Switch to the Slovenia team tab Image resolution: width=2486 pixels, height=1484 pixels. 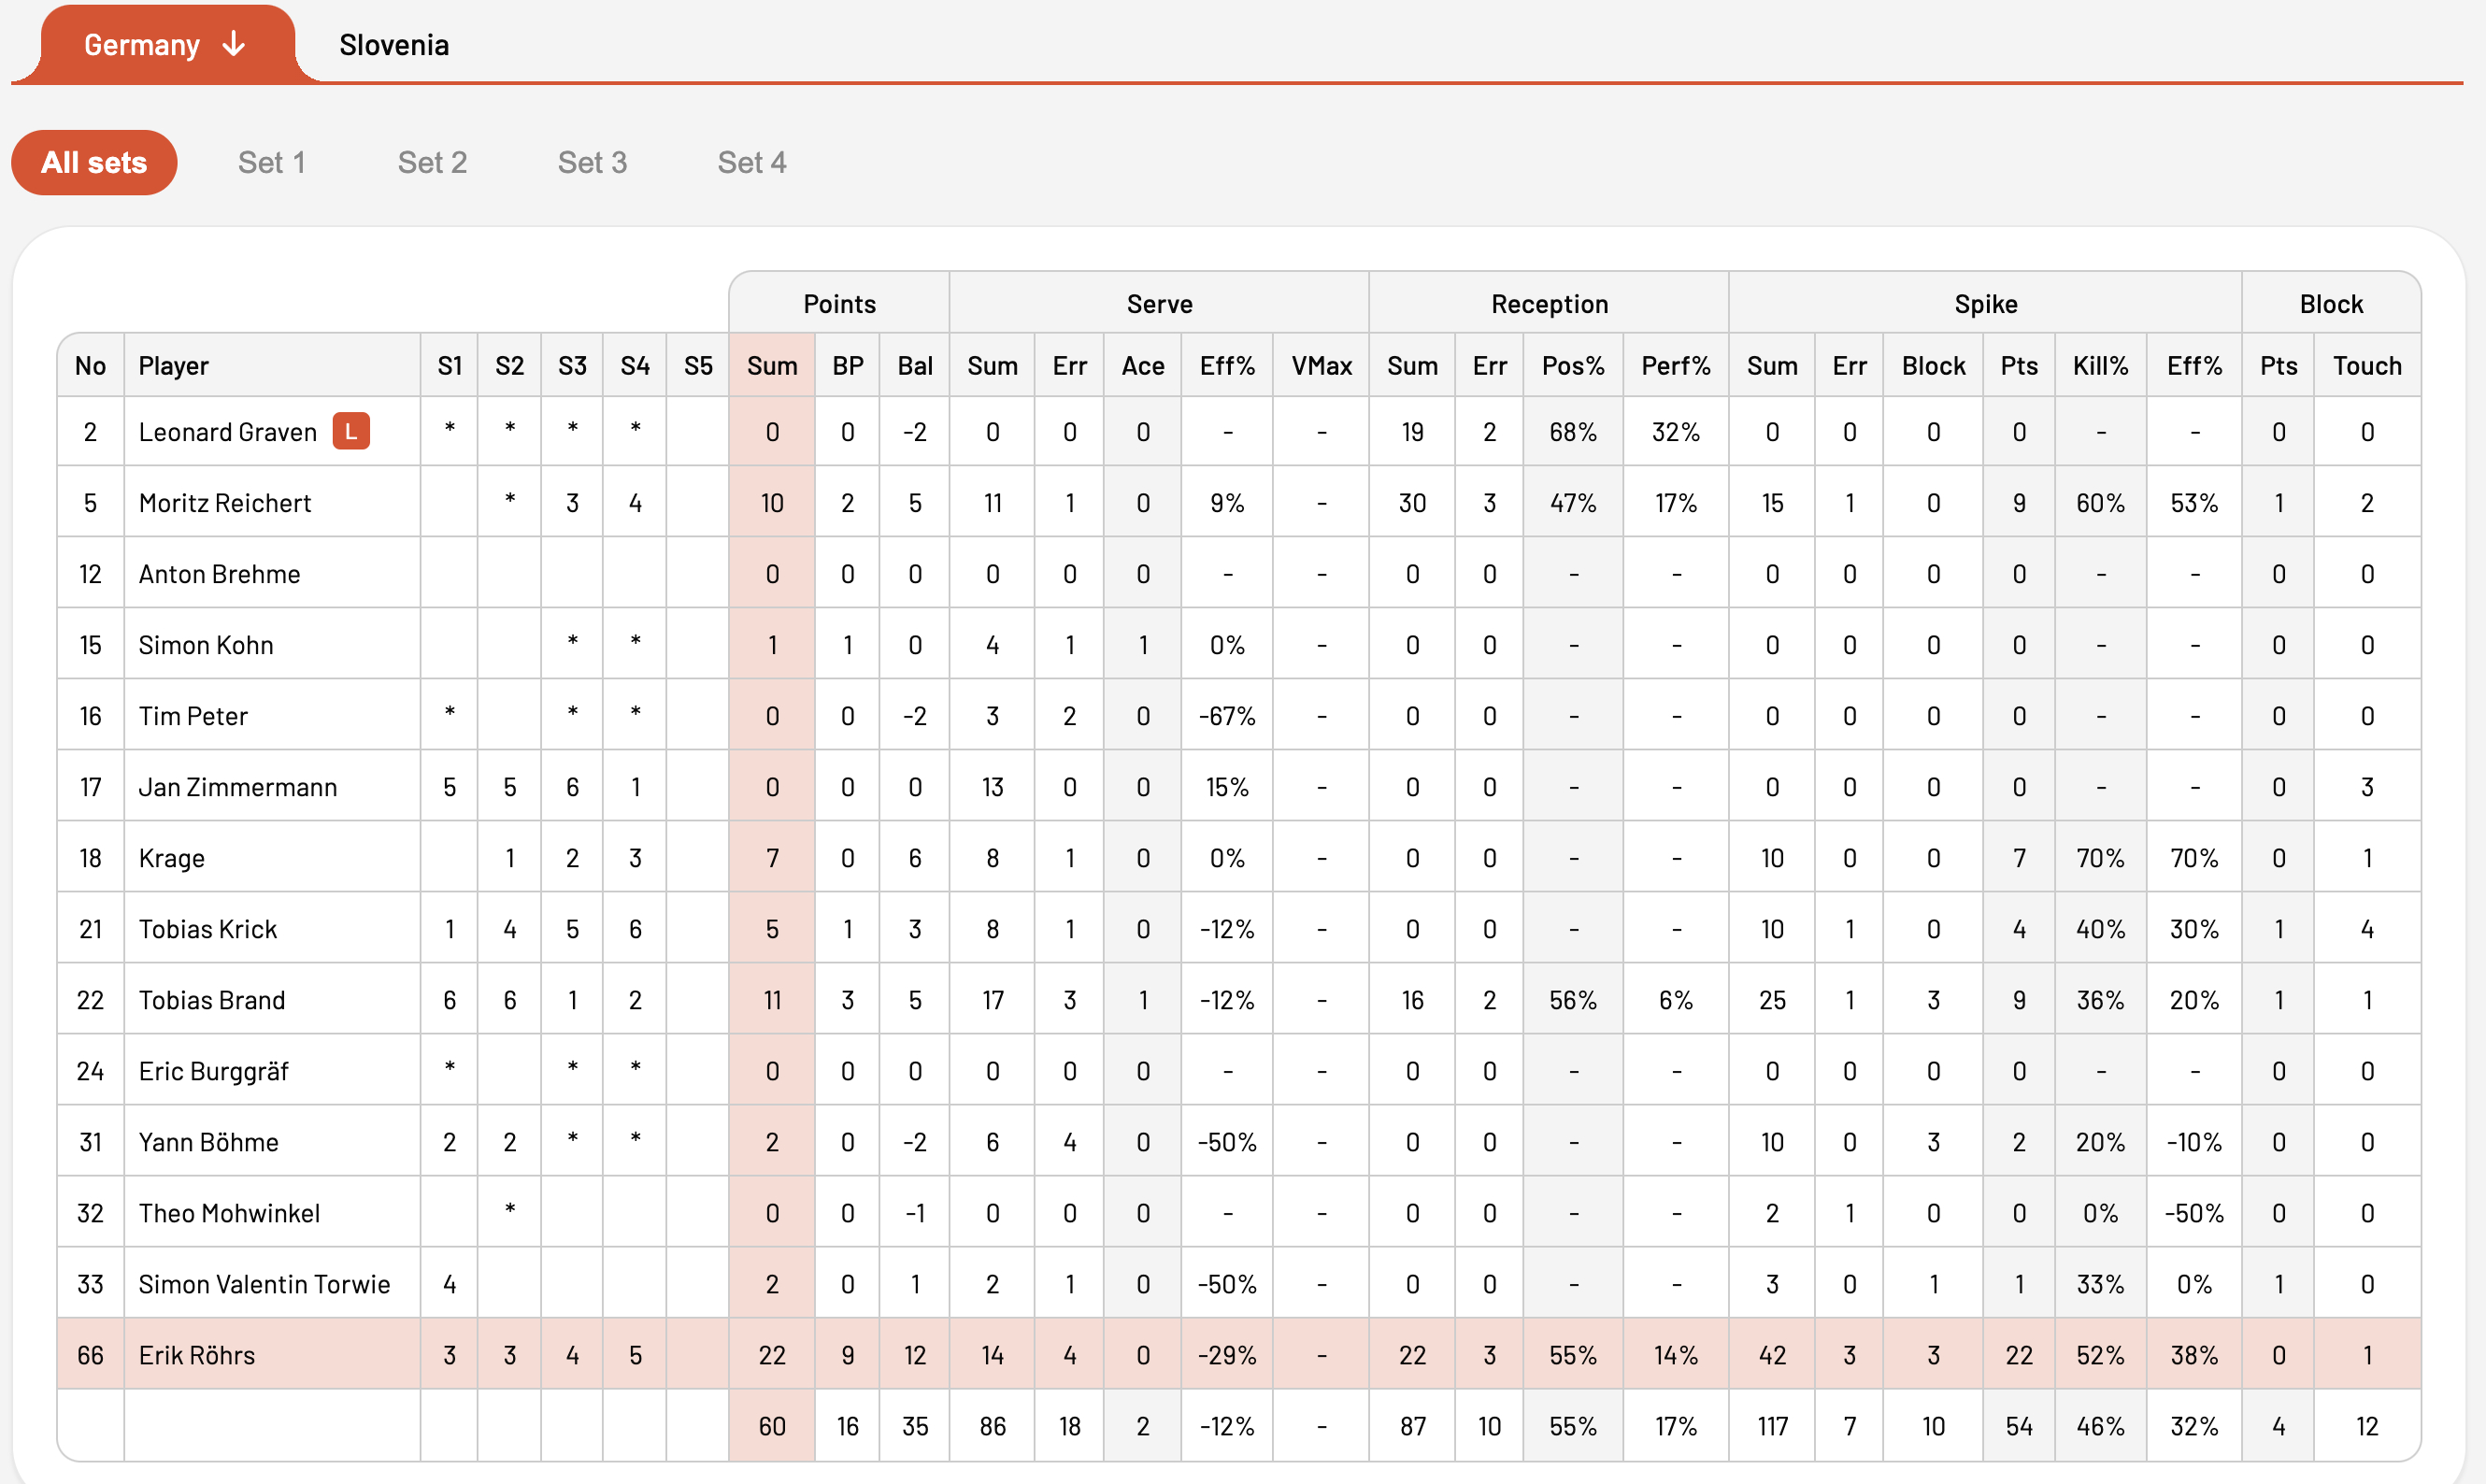(x=394, y=45)
